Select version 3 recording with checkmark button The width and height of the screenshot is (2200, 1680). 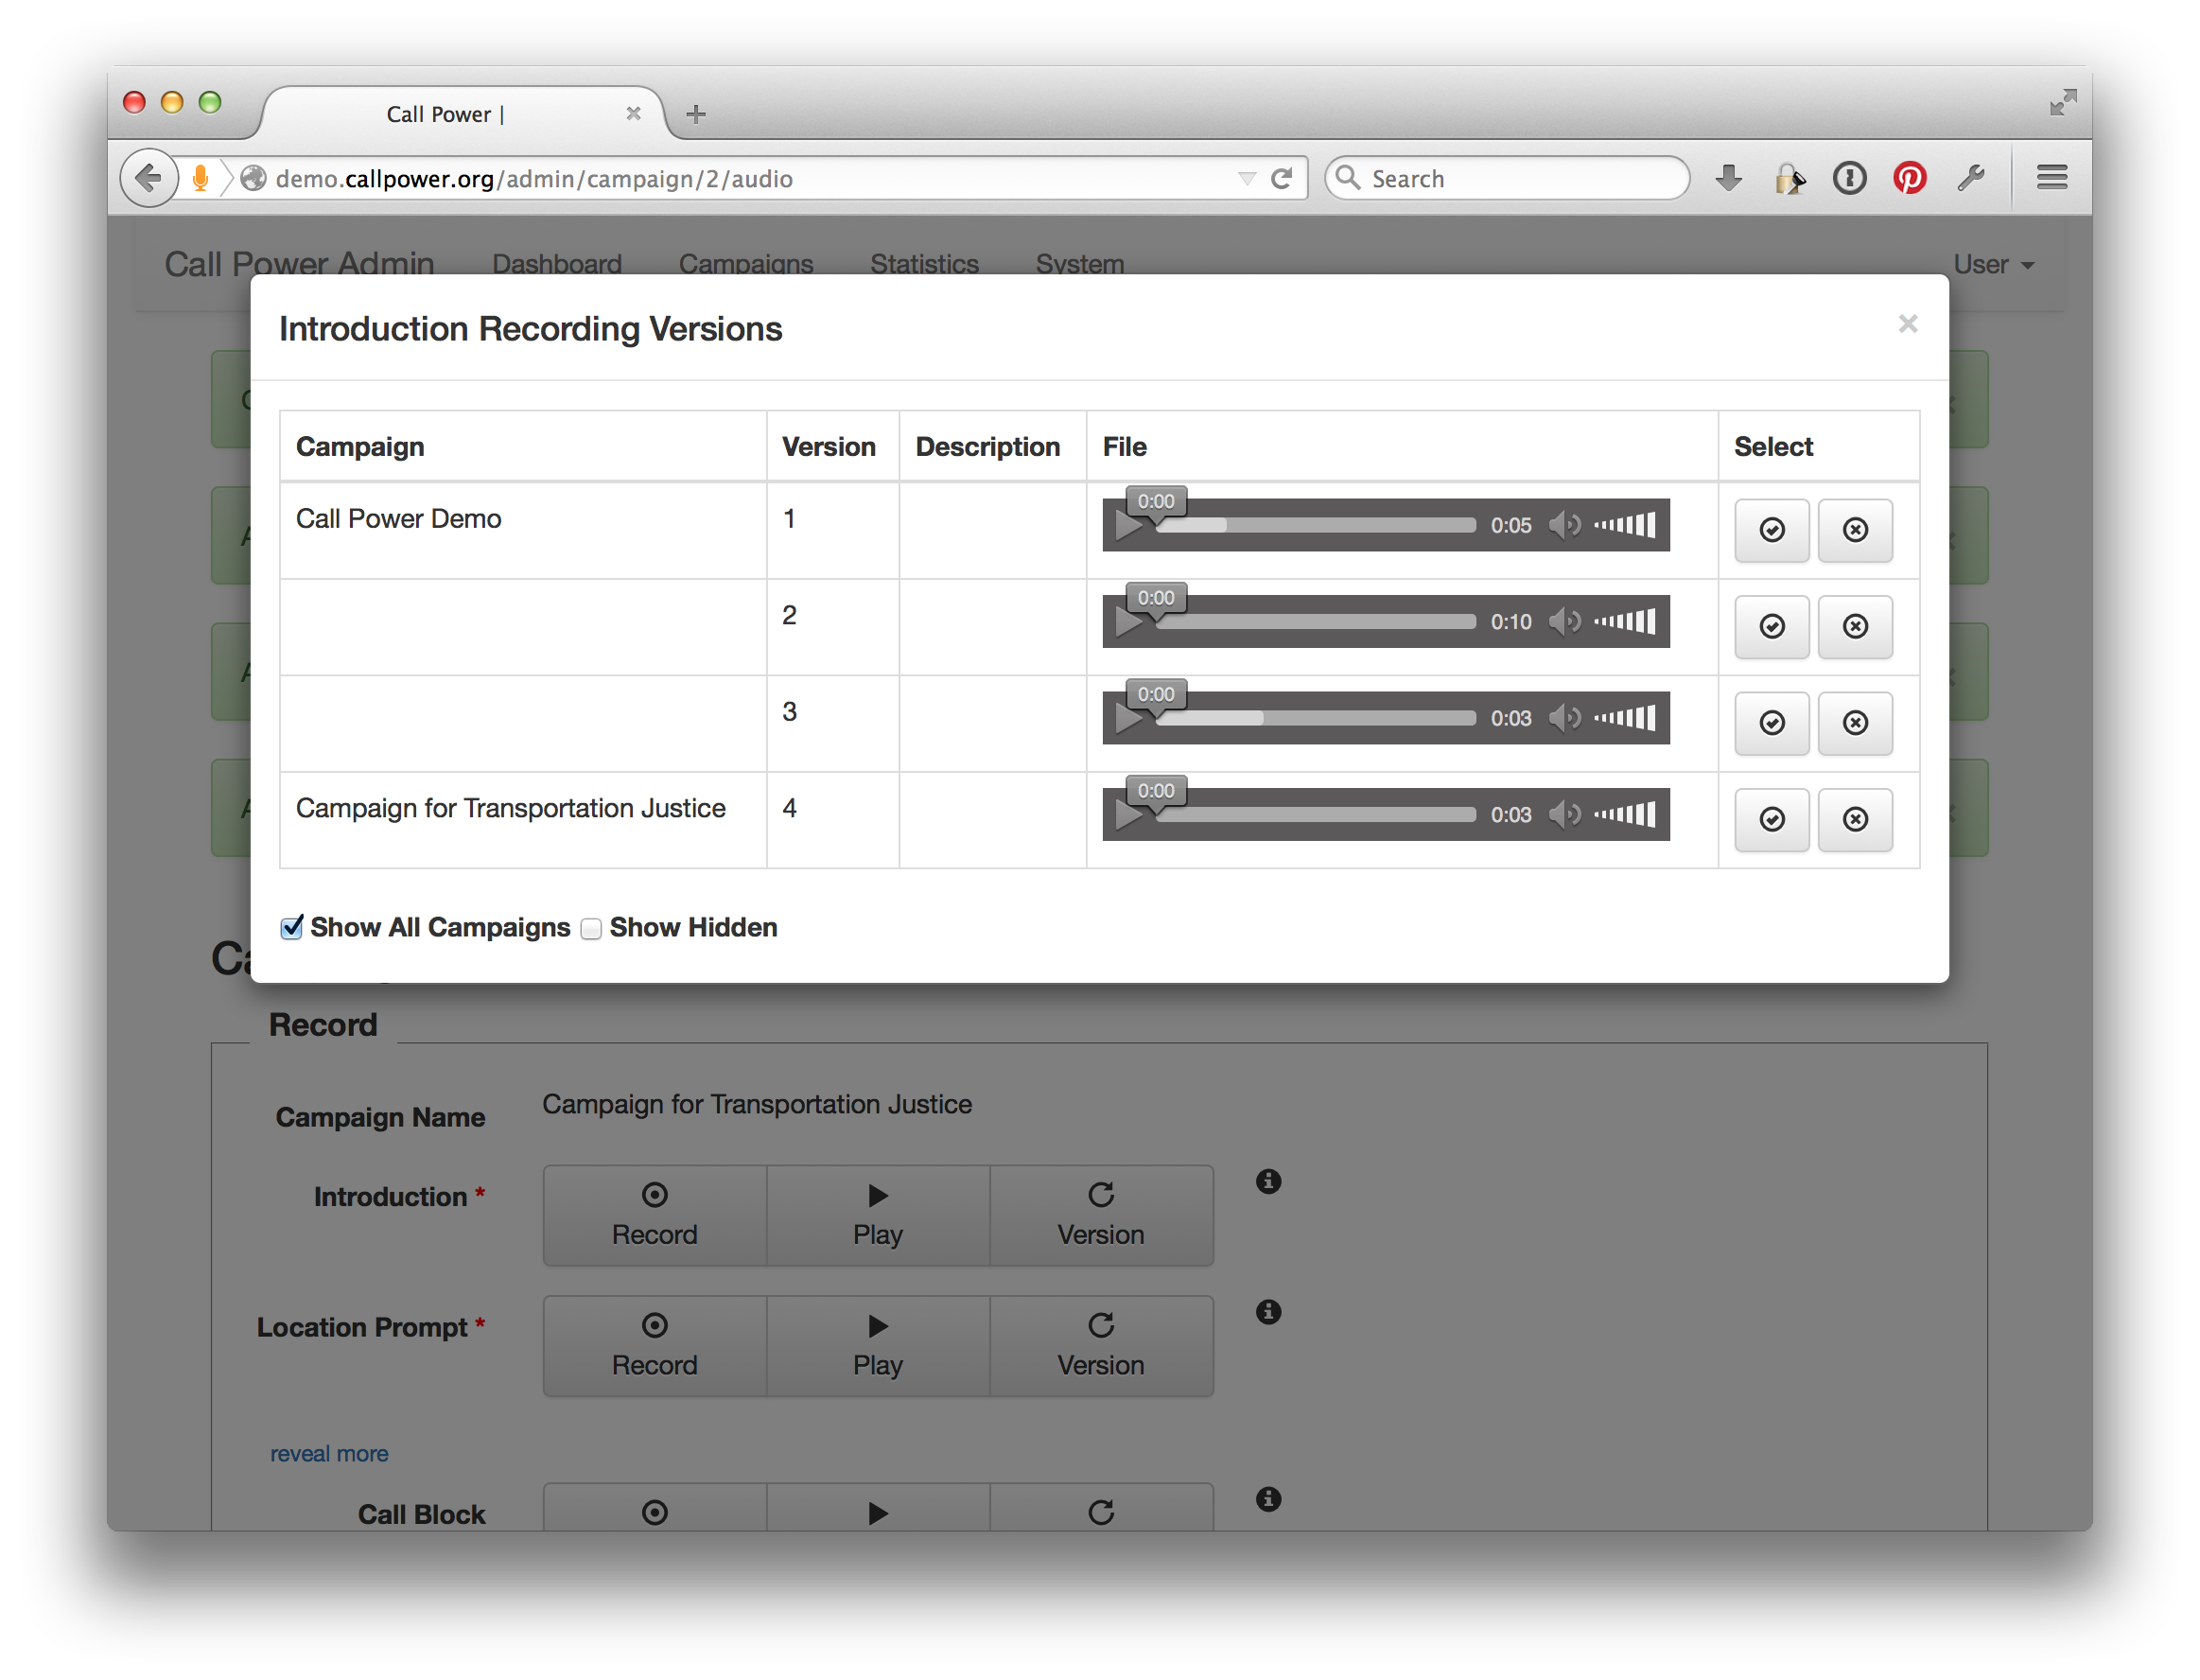(x=1771, y=723)
